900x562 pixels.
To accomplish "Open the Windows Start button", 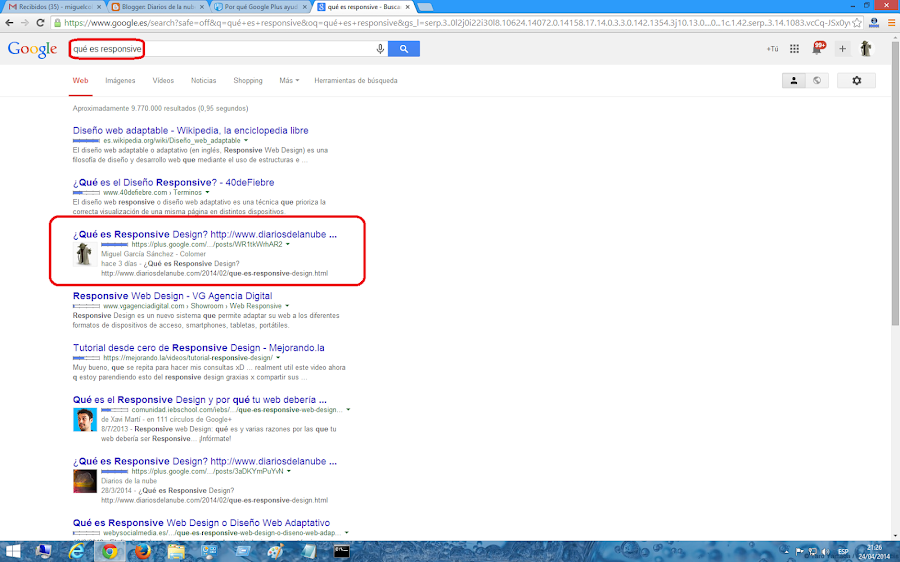I will (13, 552).
